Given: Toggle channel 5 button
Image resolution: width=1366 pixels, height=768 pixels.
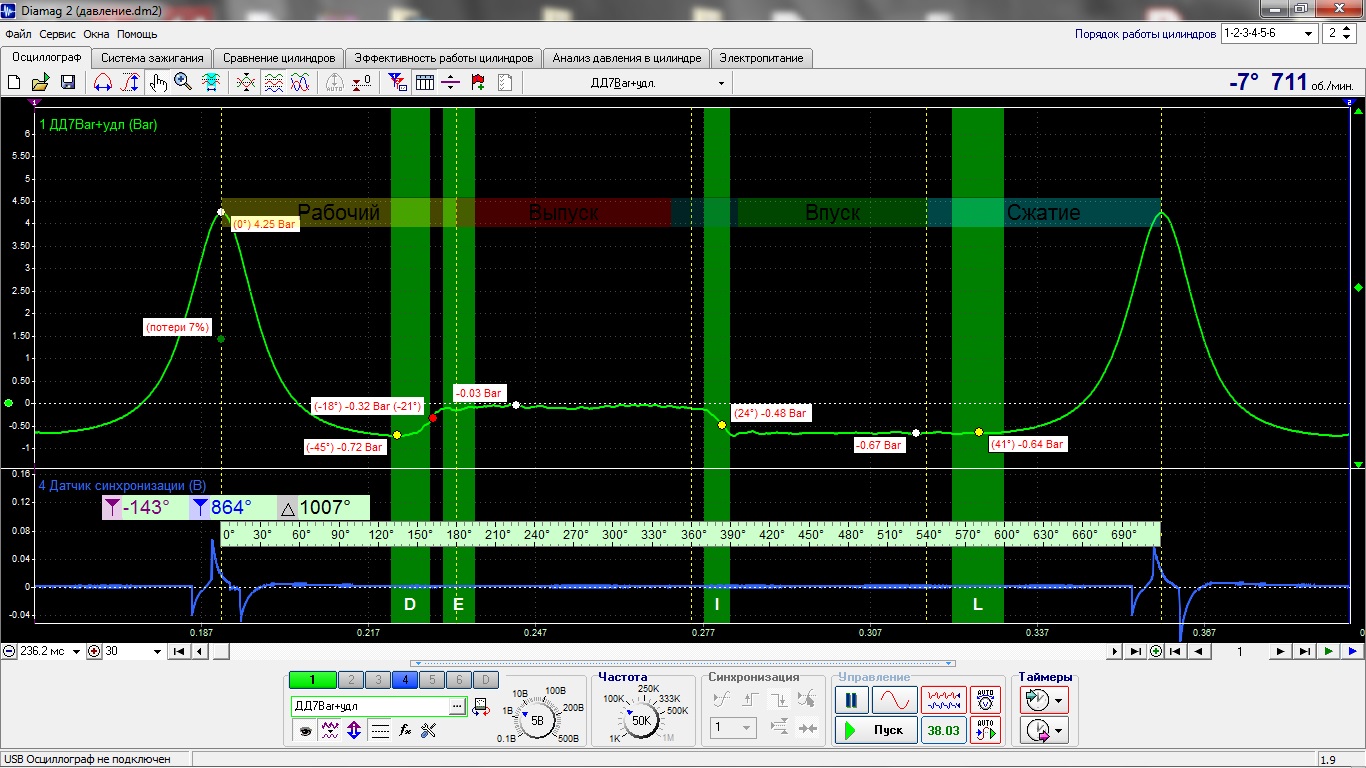Looking at the screenshot, I should [432, 680].
